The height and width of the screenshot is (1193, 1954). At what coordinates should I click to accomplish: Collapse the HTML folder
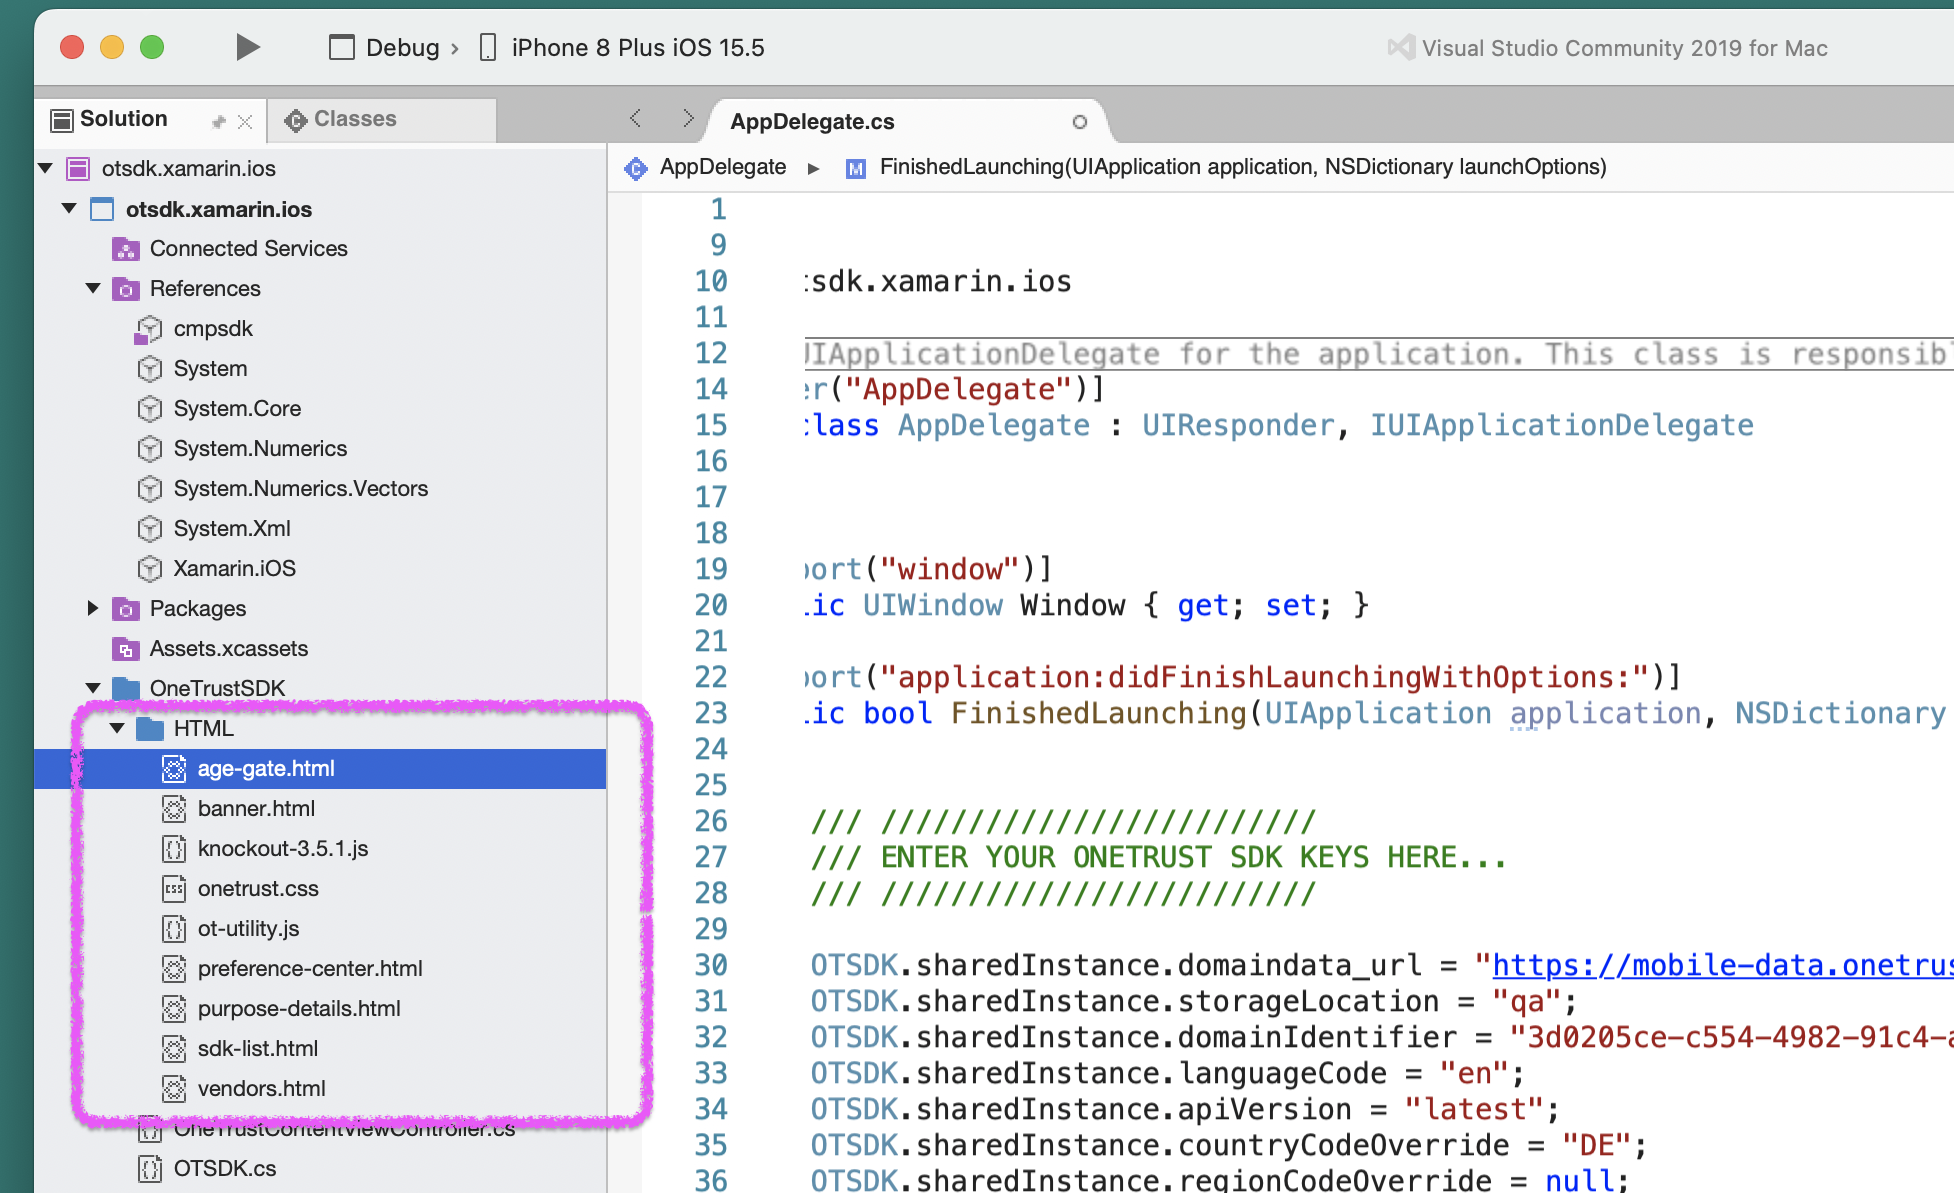[x=117, y=728]
